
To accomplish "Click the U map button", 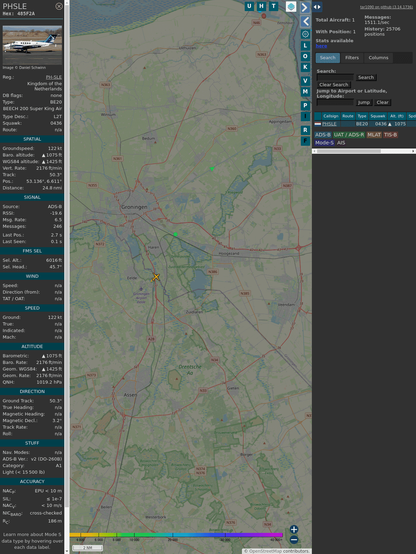I will click(250, 6).
